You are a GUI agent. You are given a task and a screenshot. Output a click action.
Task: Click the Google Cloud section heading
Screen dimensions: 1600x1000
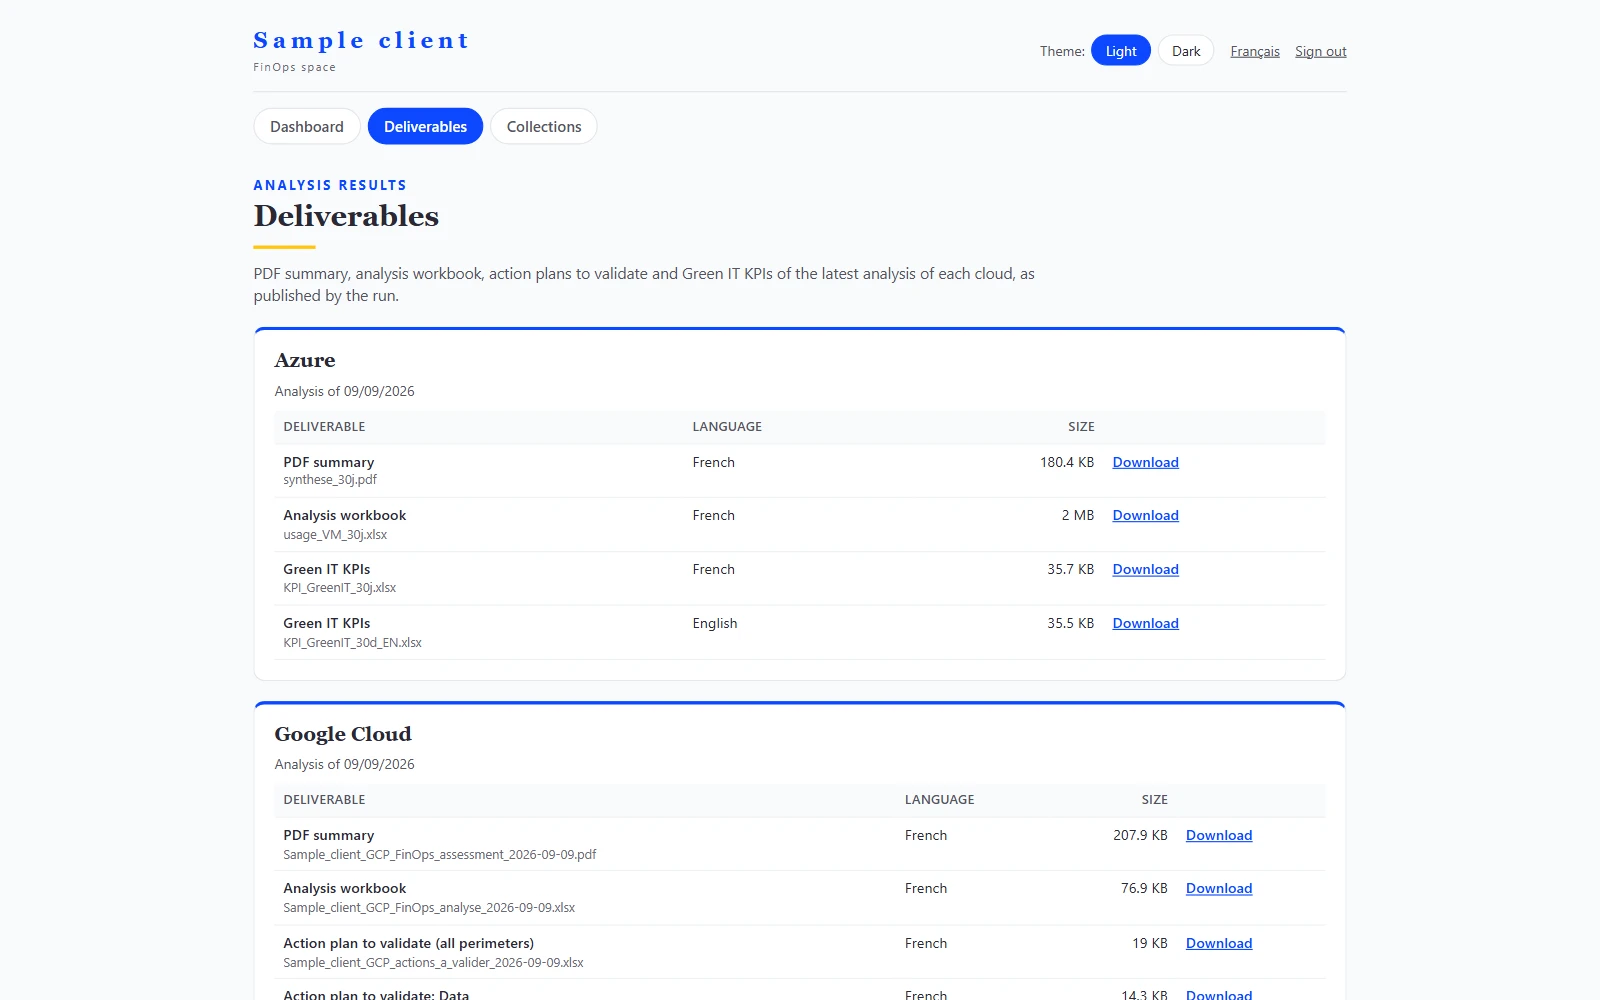[x=343, y=734]
